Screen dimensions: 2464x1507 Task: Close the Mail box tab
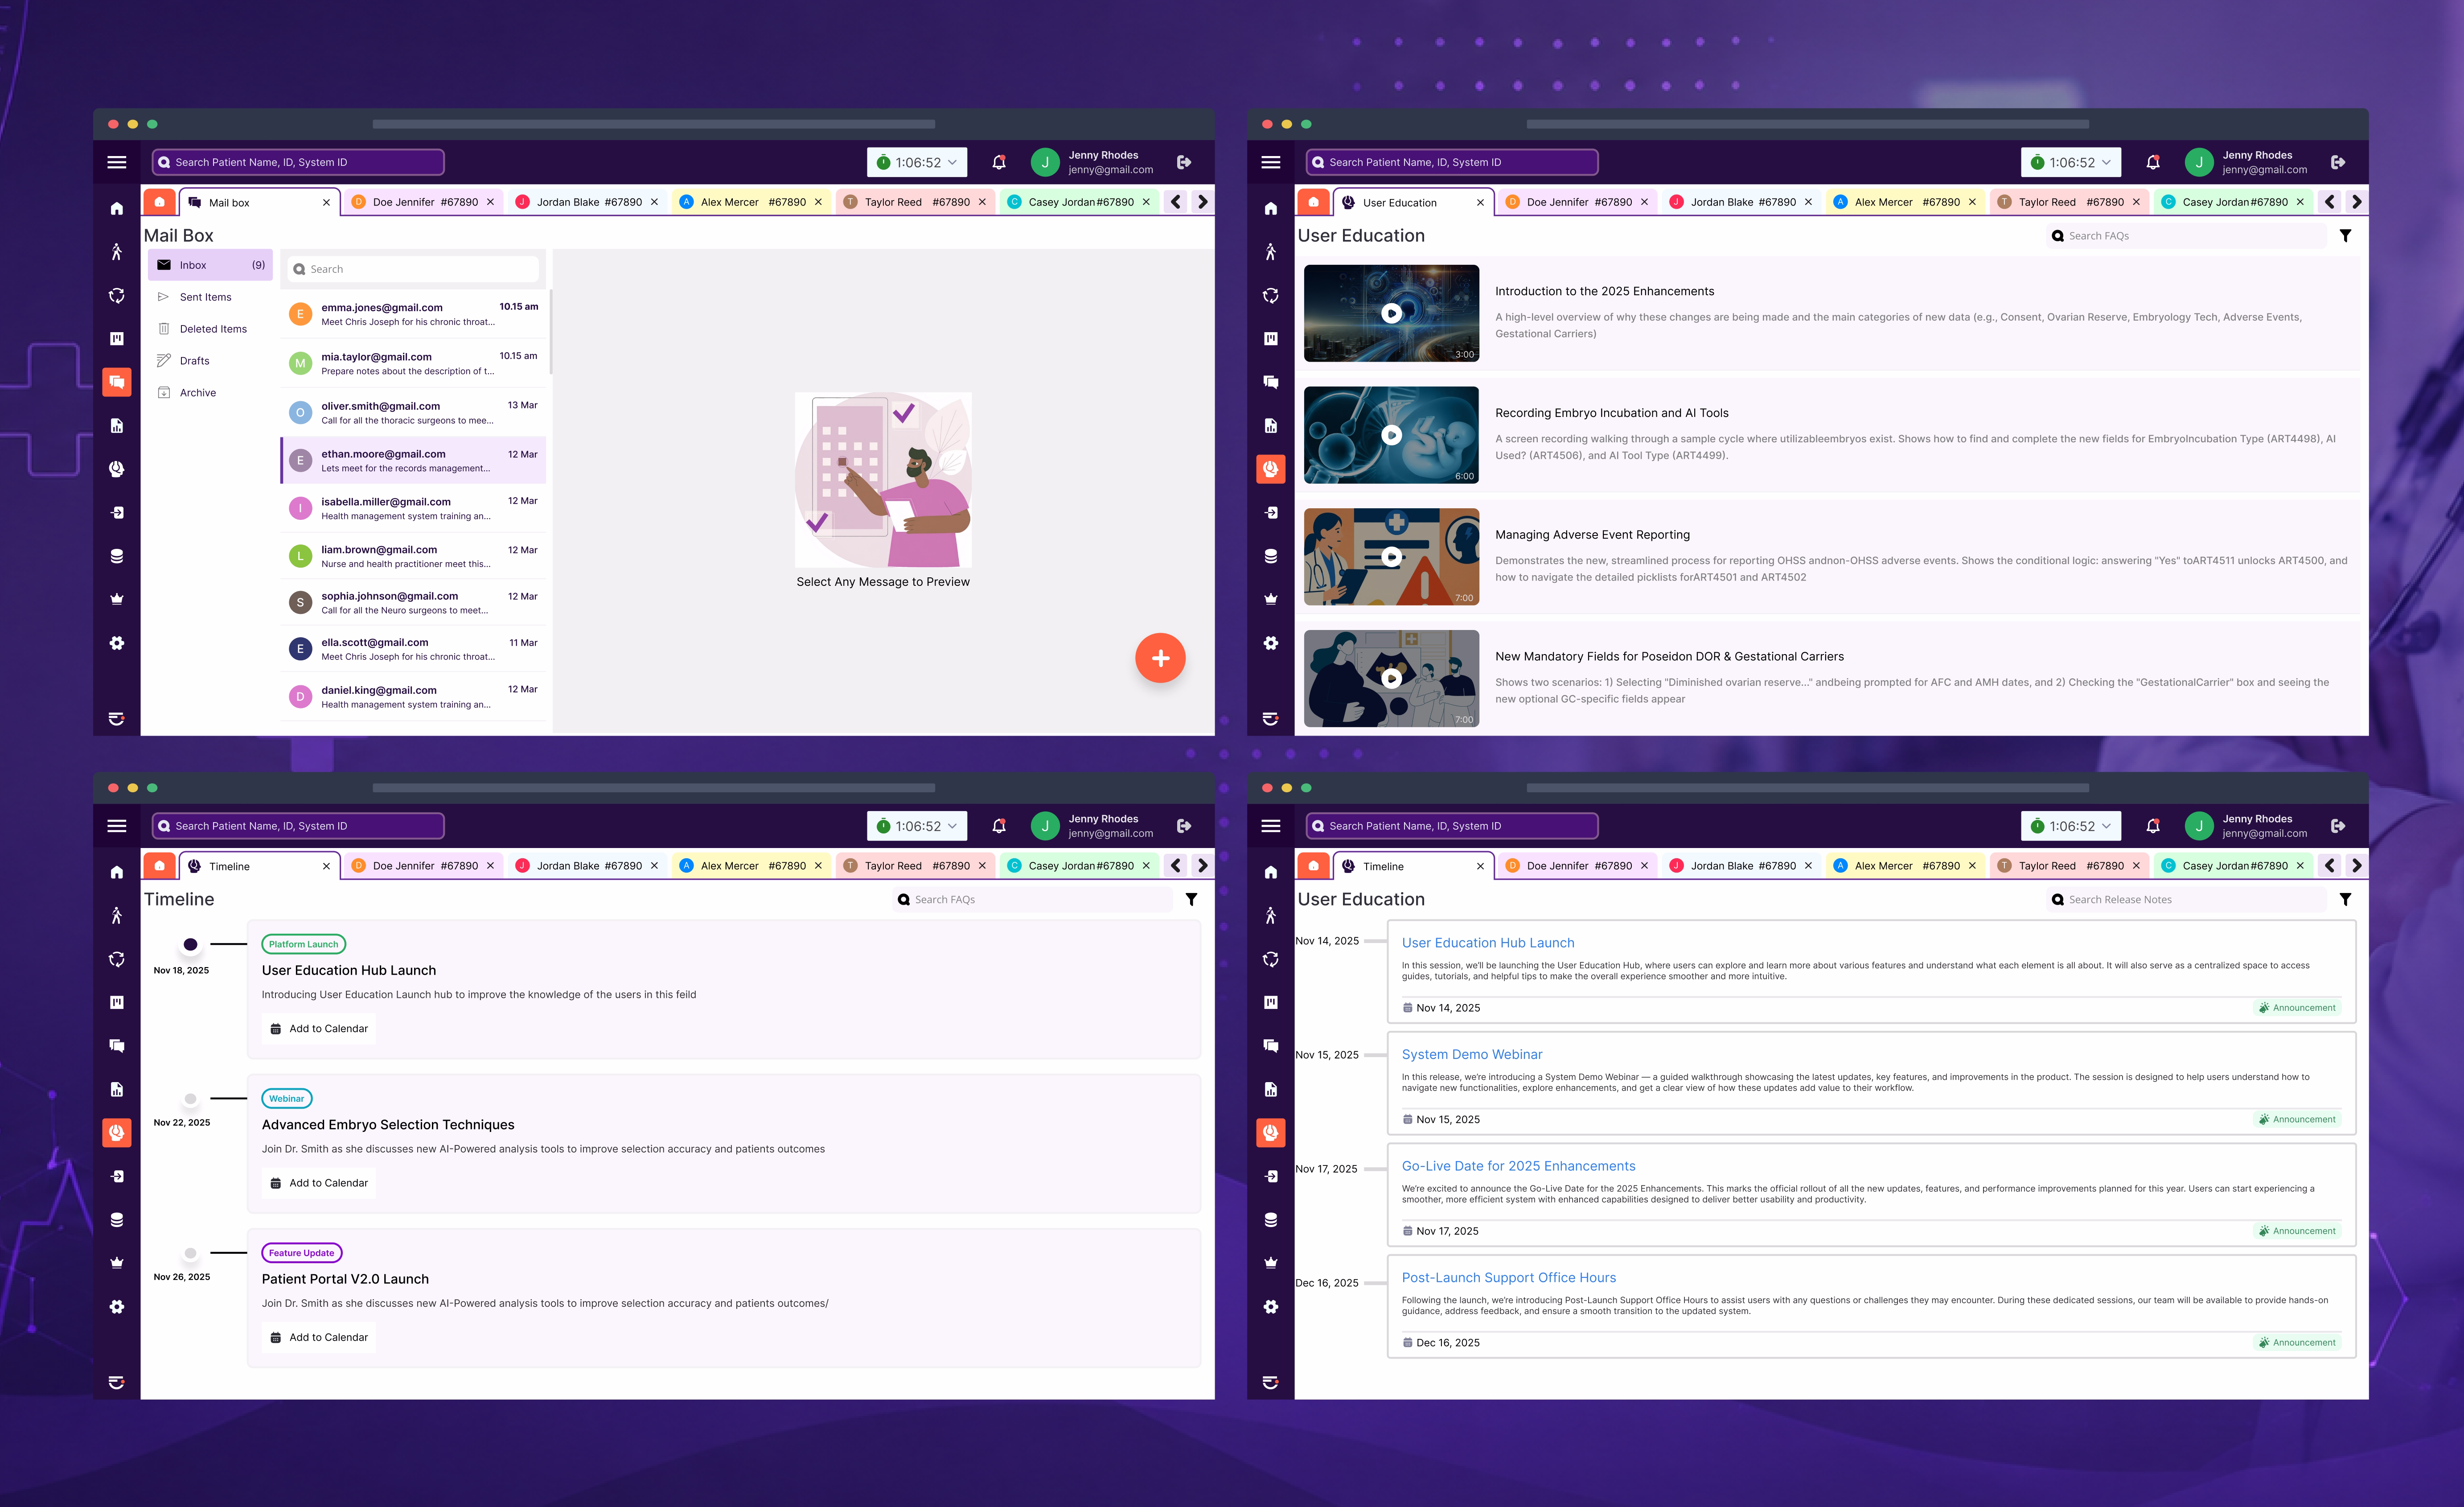(326, 203)
